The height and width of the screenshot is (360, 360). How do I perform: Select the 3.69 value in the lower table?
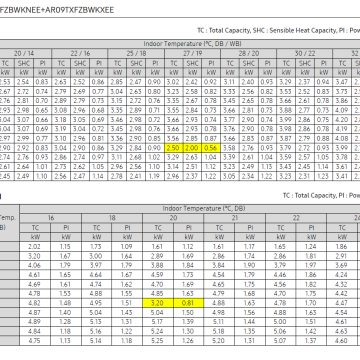(x=342, y=266)
